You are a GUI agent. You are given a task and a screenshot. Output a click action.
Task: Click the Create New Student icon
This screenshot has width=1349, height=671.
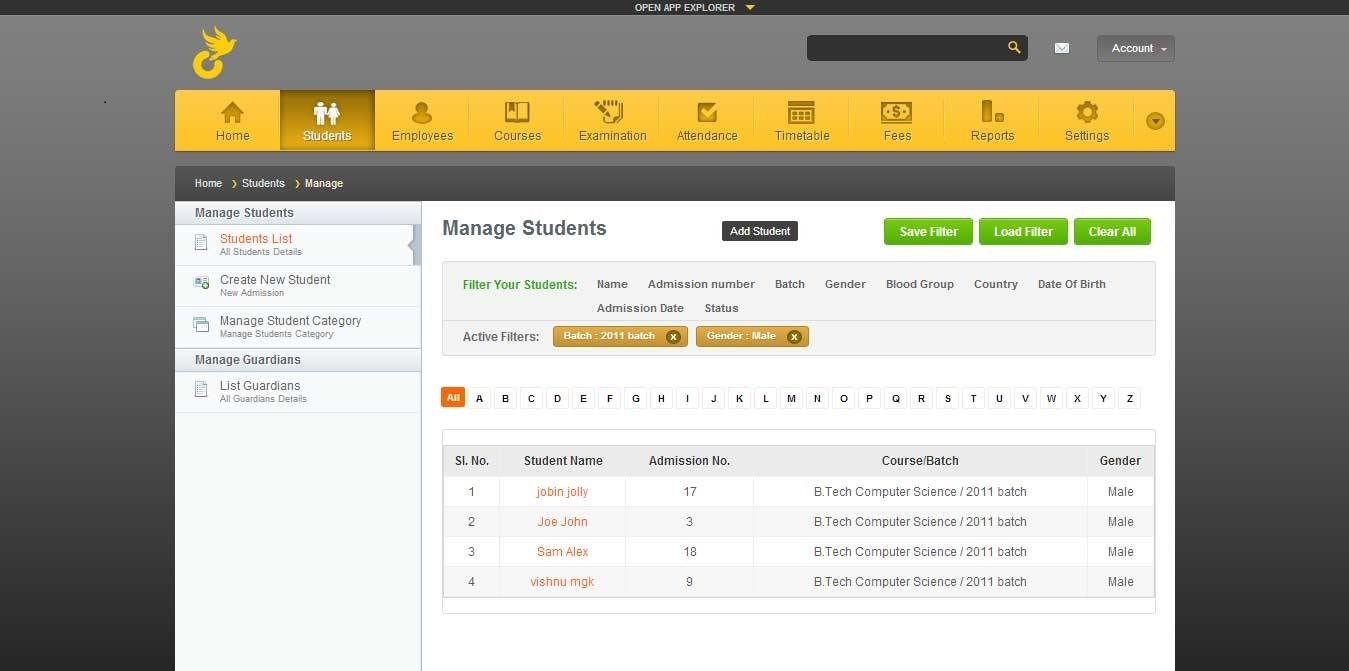tap(201, 283)
